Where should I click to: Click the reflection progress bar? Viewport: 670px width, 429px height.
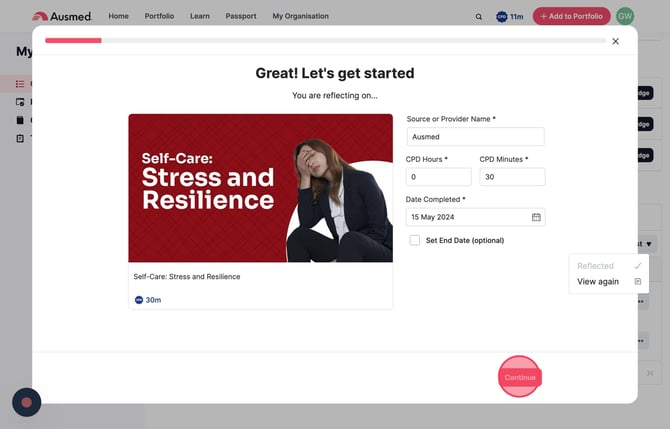click(326, 41)
